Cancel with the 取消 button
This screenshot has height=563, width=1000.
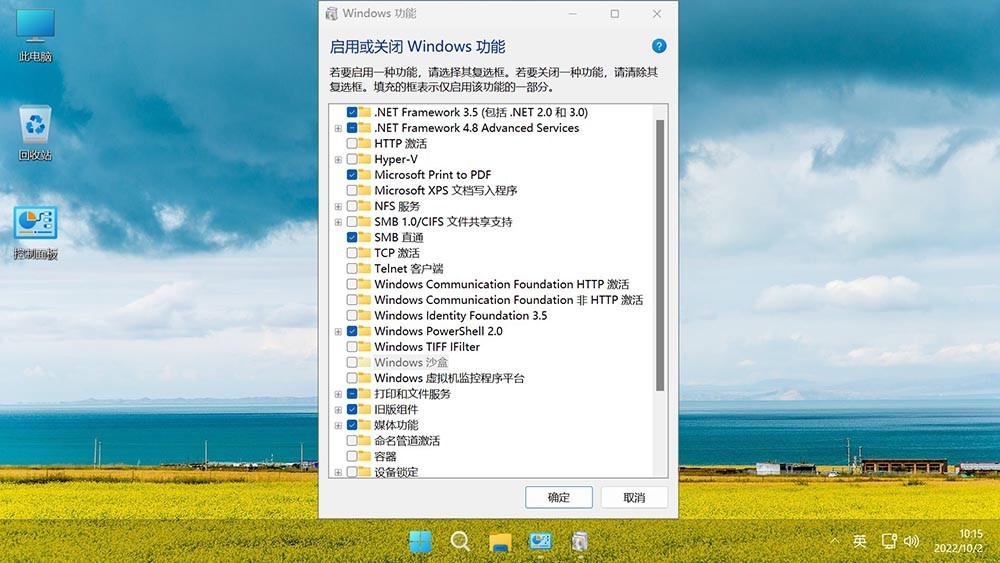tap(634, 497)
